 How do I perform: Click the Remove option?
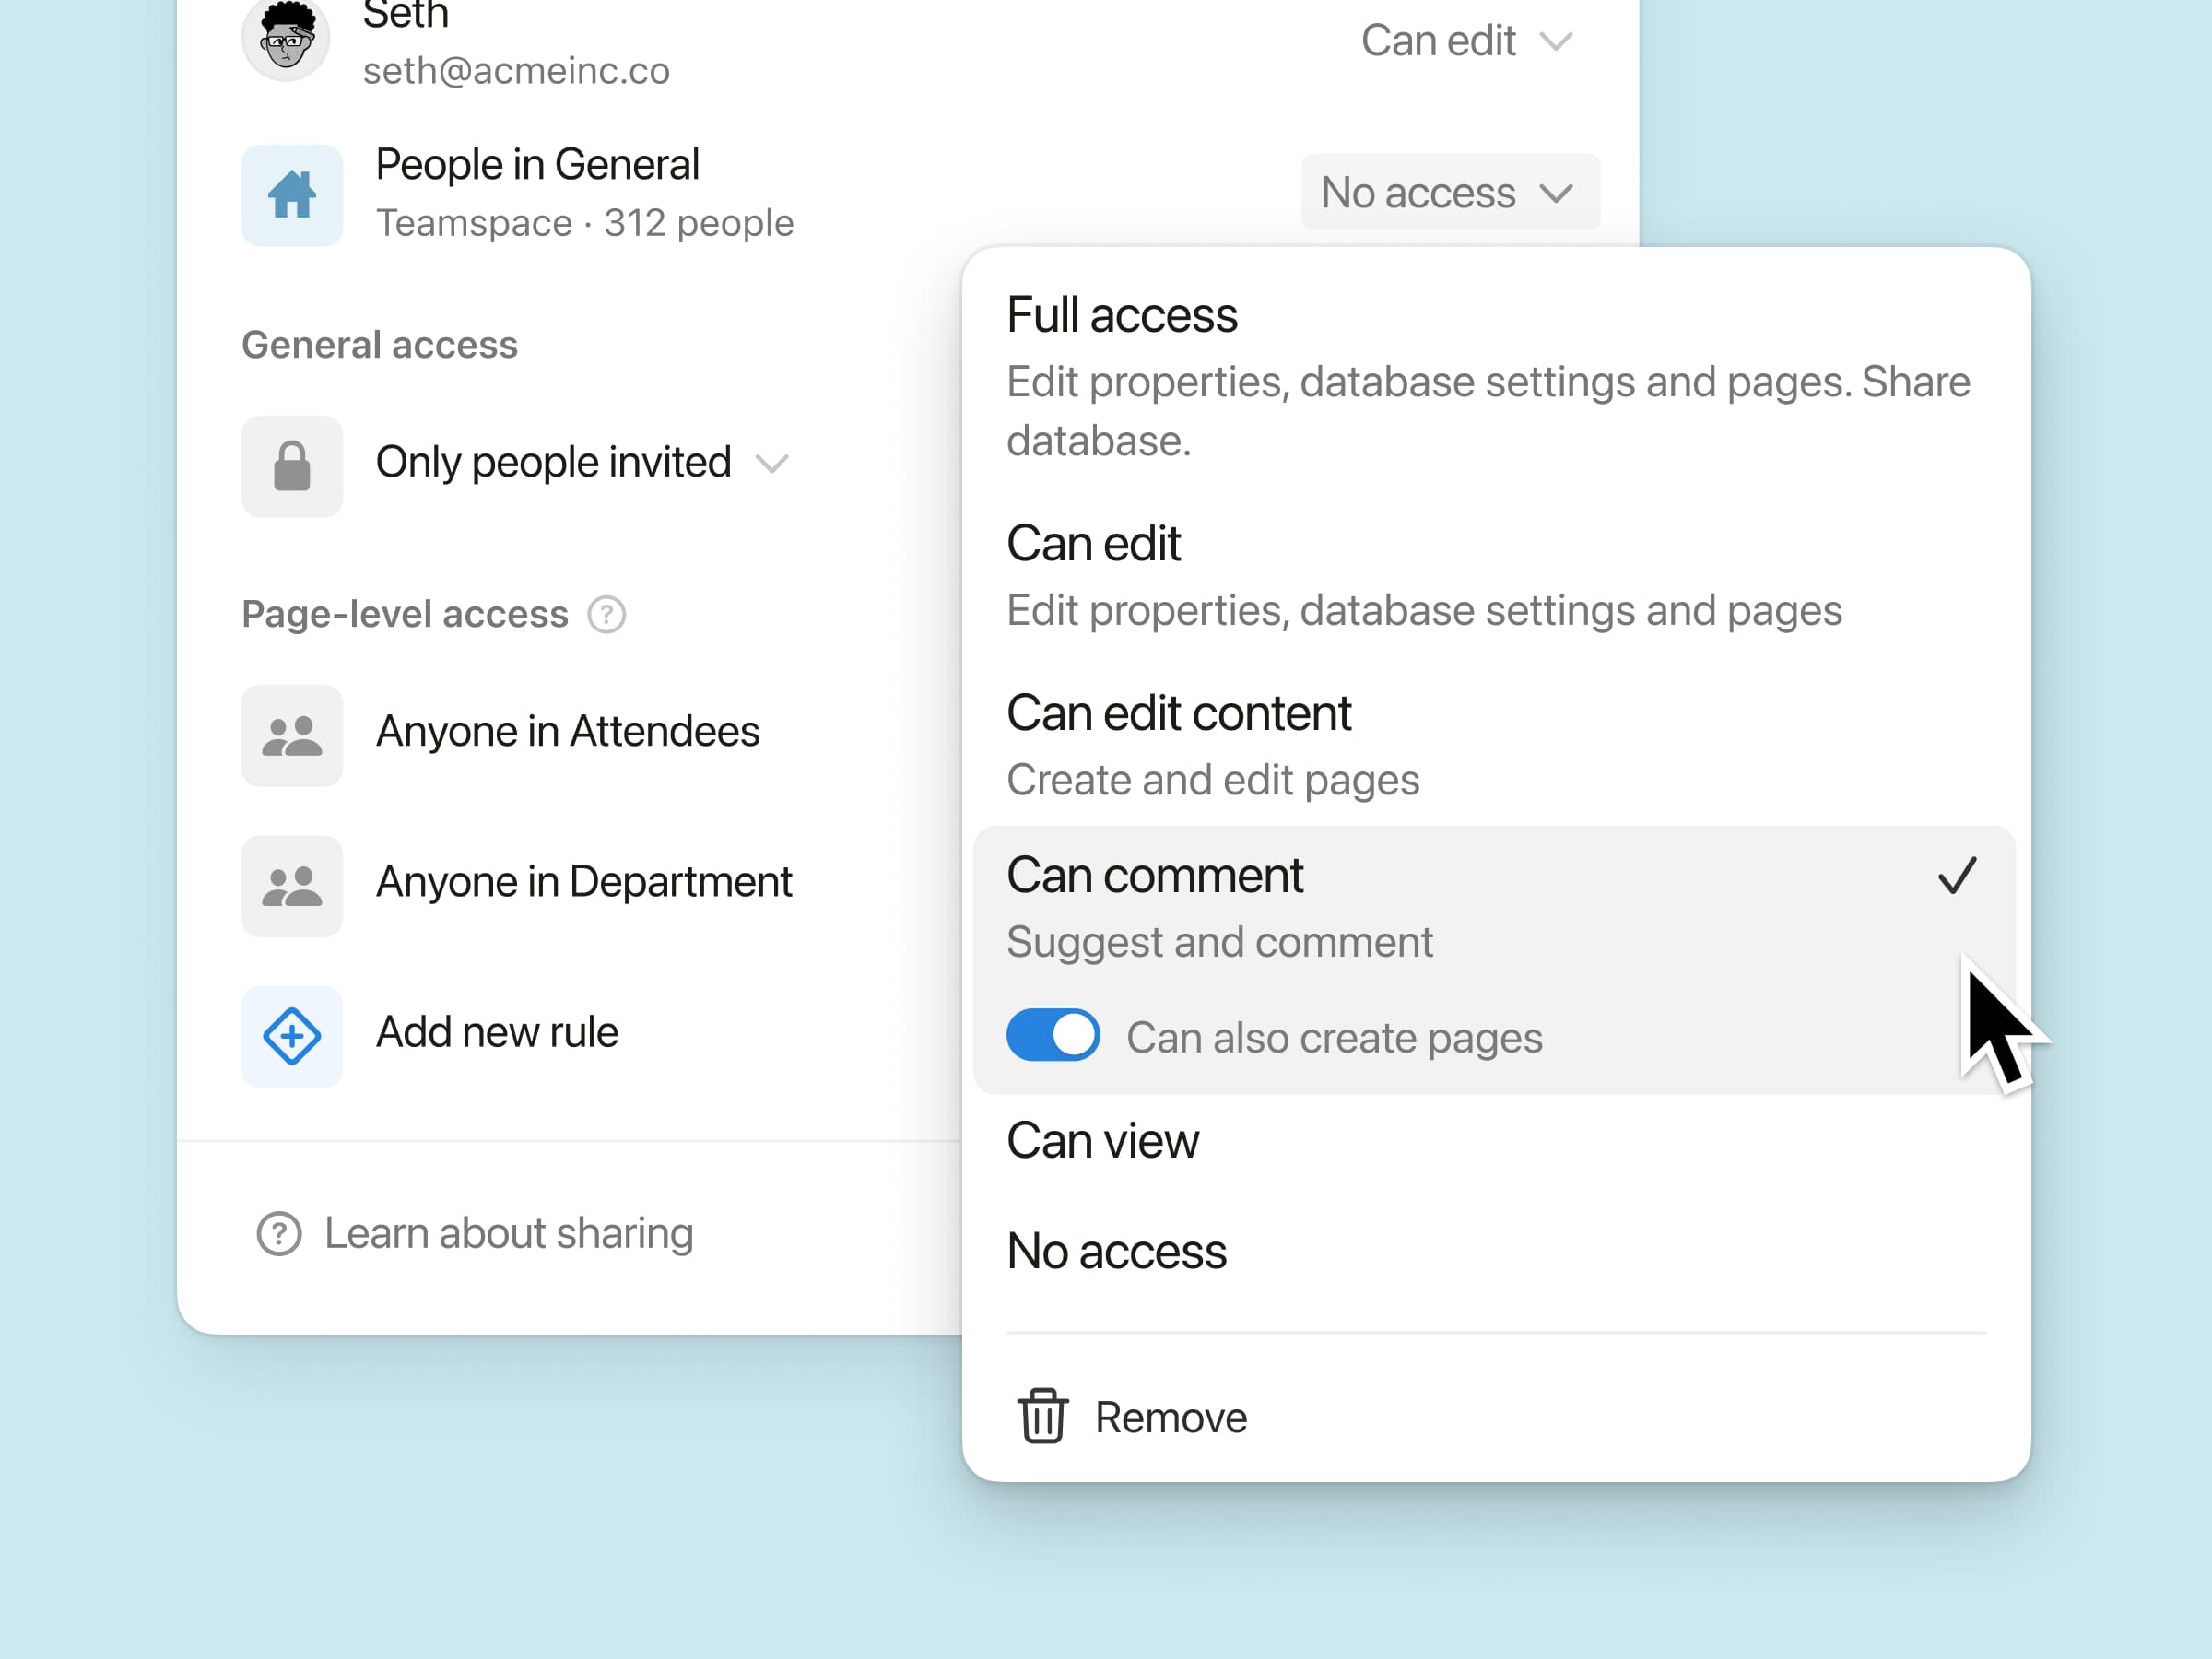pos(1170,1416)
